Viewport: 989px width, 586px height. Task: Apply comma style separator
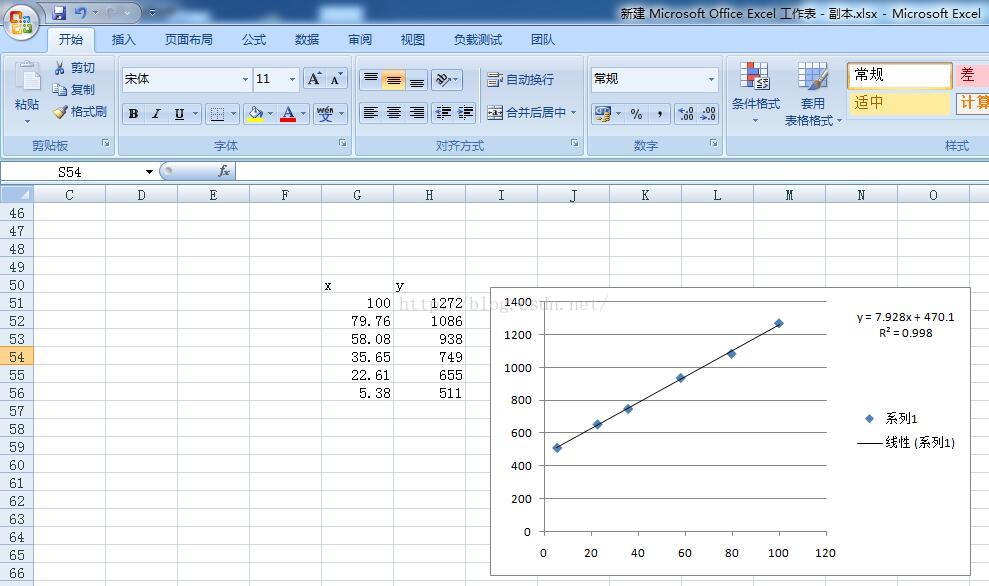pyautogui.click(x=659, y=114)
